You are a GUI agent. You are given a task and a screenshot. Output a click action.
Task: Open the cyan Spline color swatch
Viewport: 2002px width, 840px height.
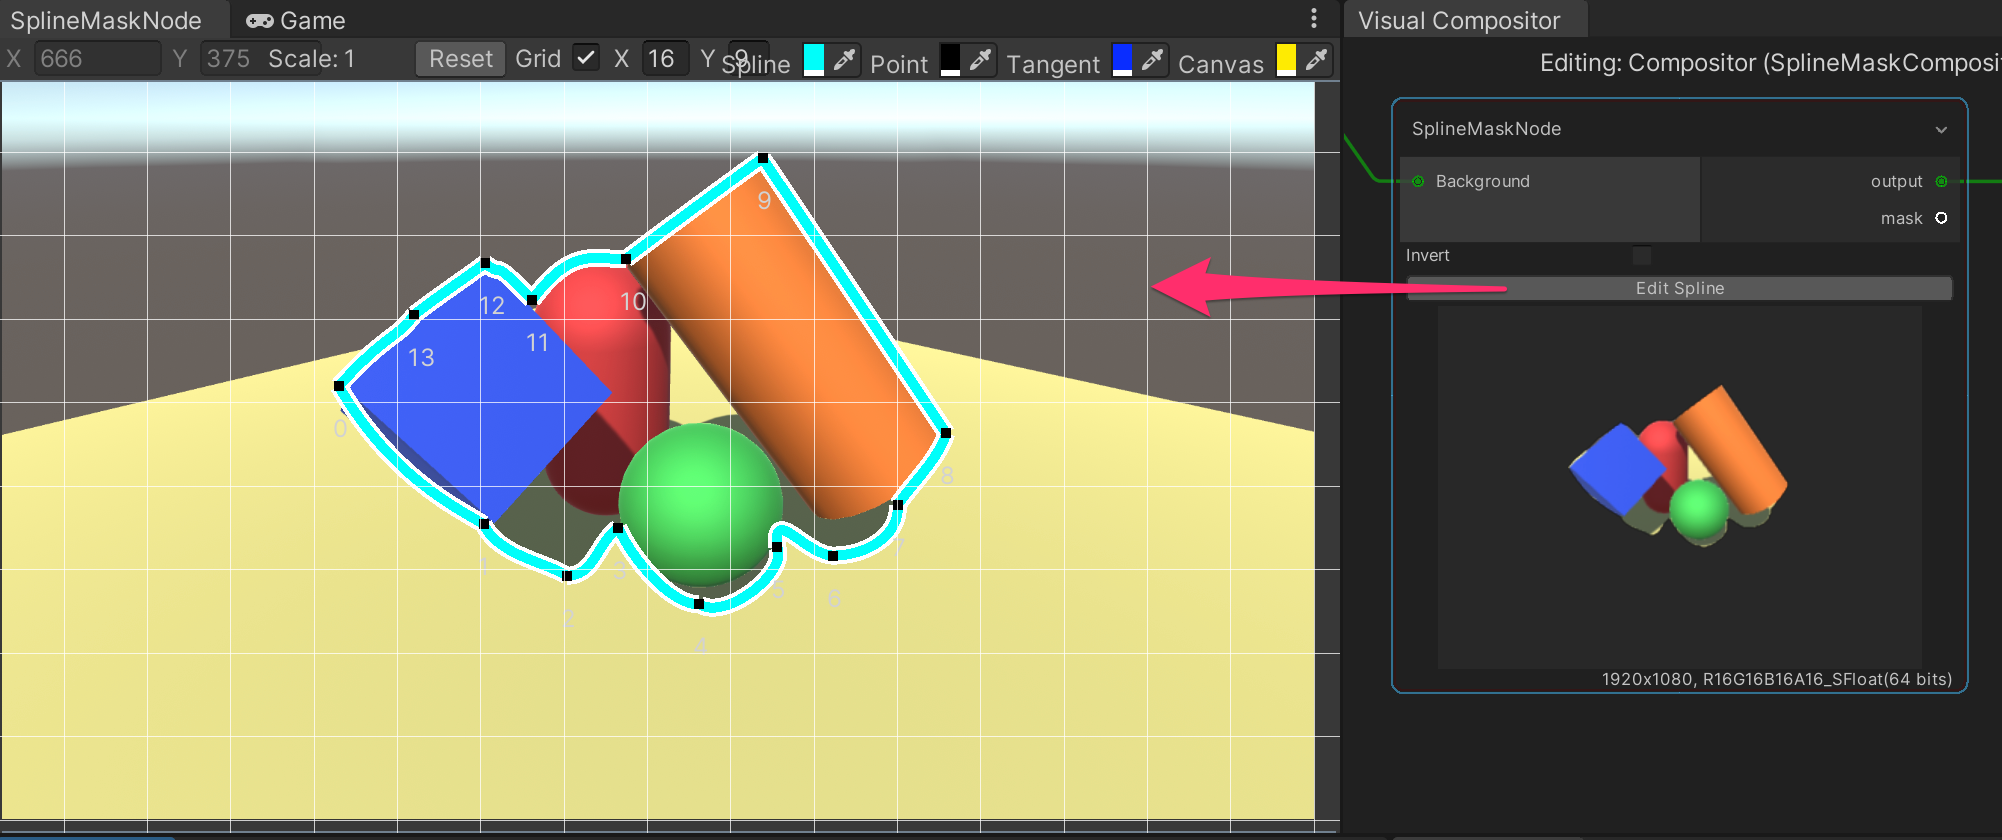[814, 60]
